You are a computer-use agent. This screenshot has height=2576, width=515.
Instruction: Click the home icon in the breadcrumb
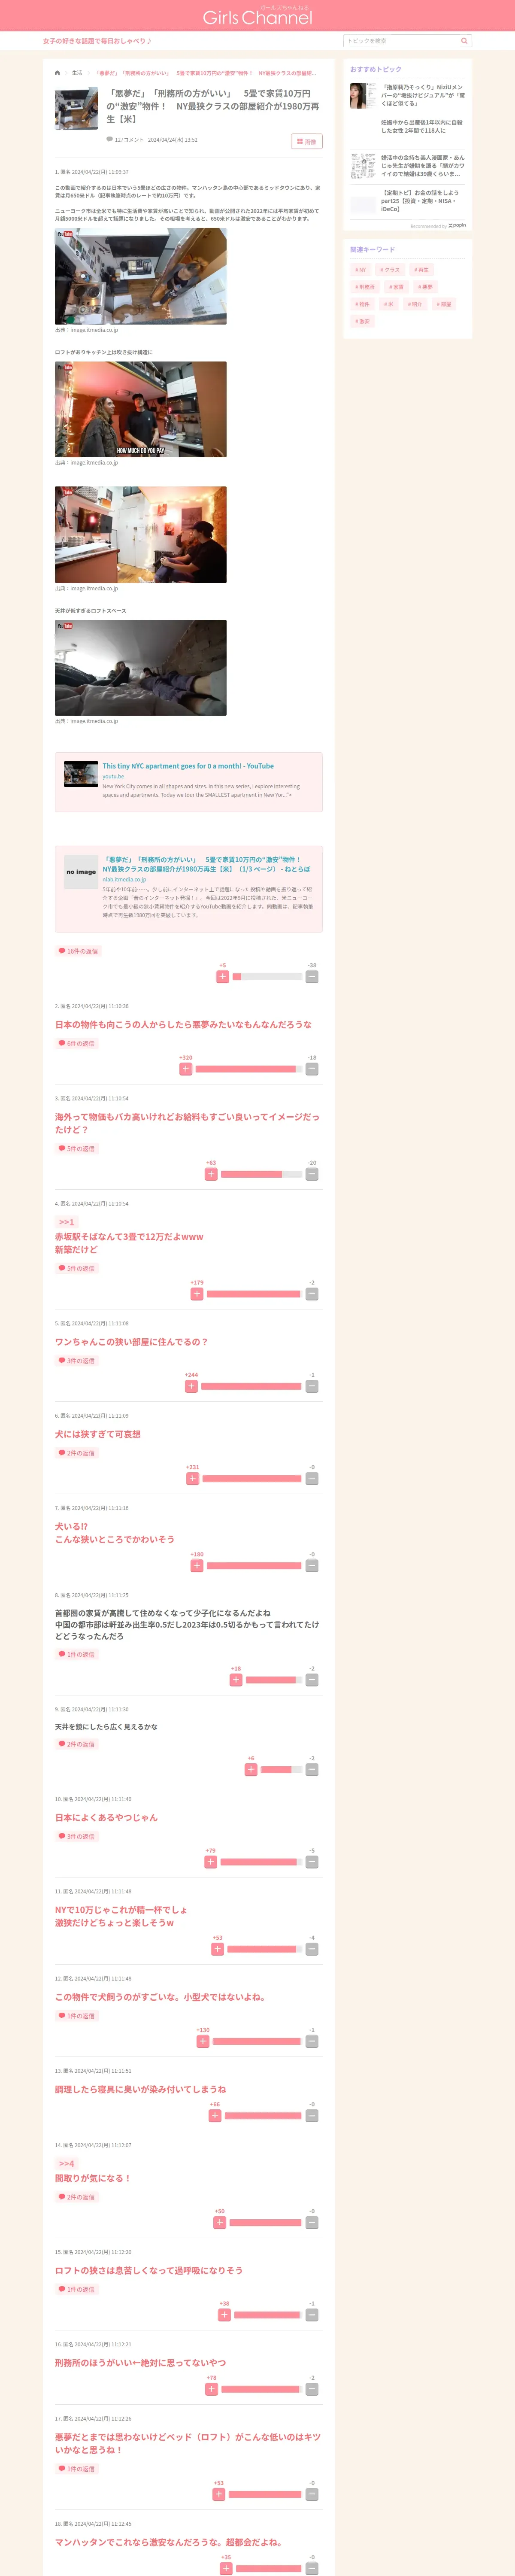pyautogui.click(x=57, y=73)
